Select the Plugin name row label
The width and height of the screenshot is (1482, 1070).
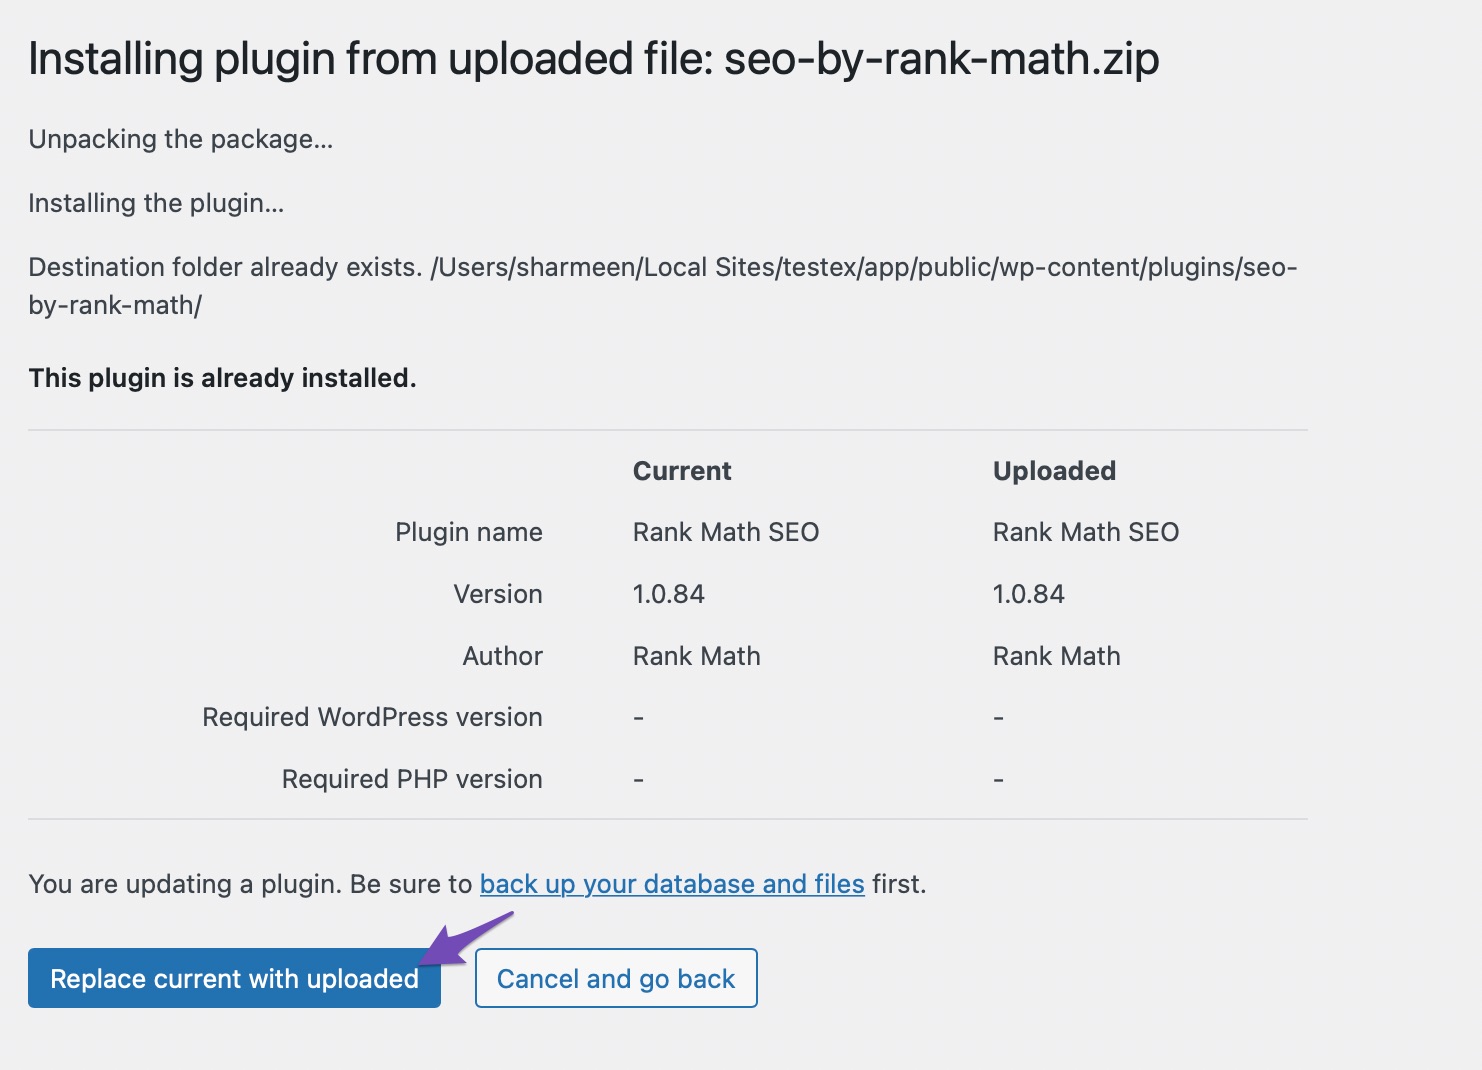pyautogui.click(x=469, y=532)
